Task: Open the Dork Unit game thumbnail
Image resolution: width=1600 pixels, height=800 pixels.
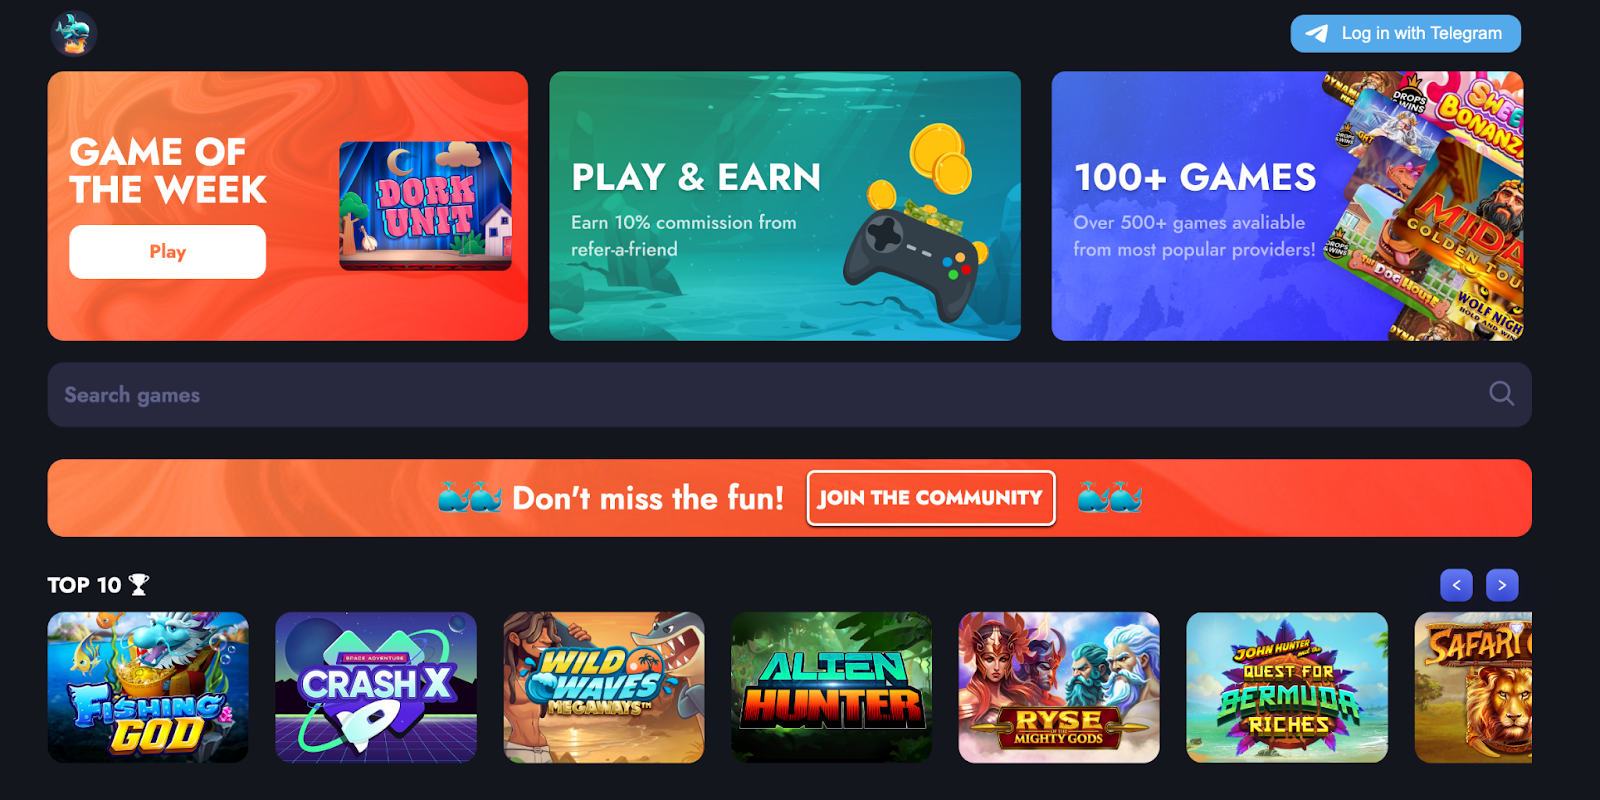Action: click(x=426, y=206)
